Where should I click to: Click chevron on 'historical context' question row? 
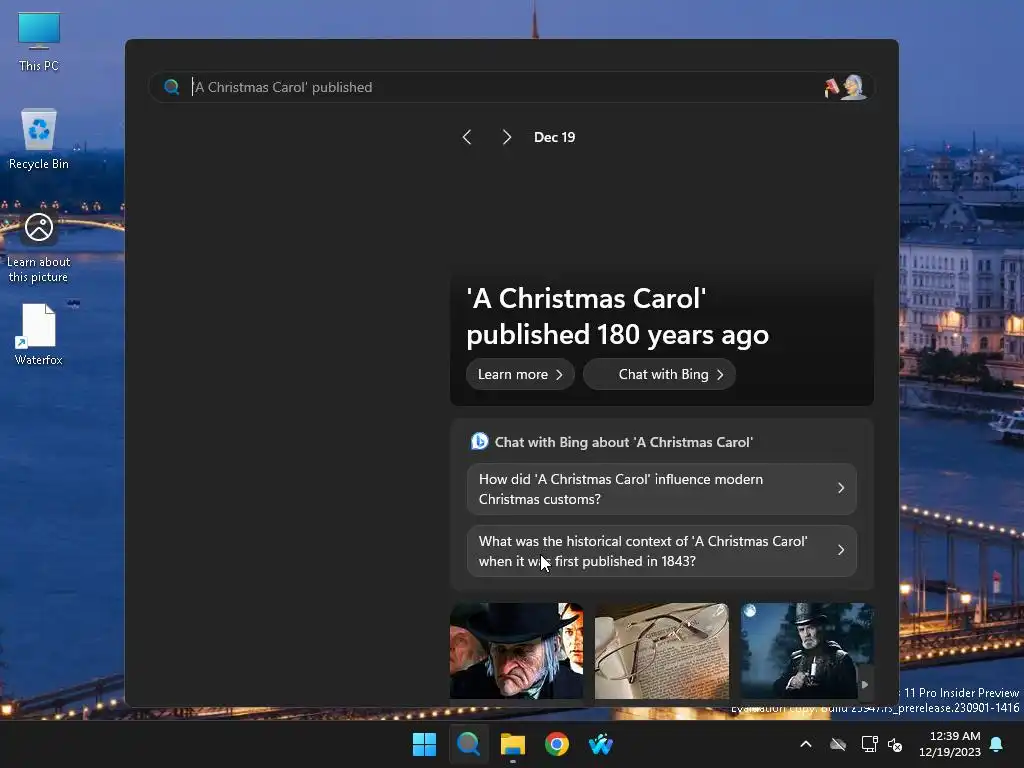click(841, 551)
